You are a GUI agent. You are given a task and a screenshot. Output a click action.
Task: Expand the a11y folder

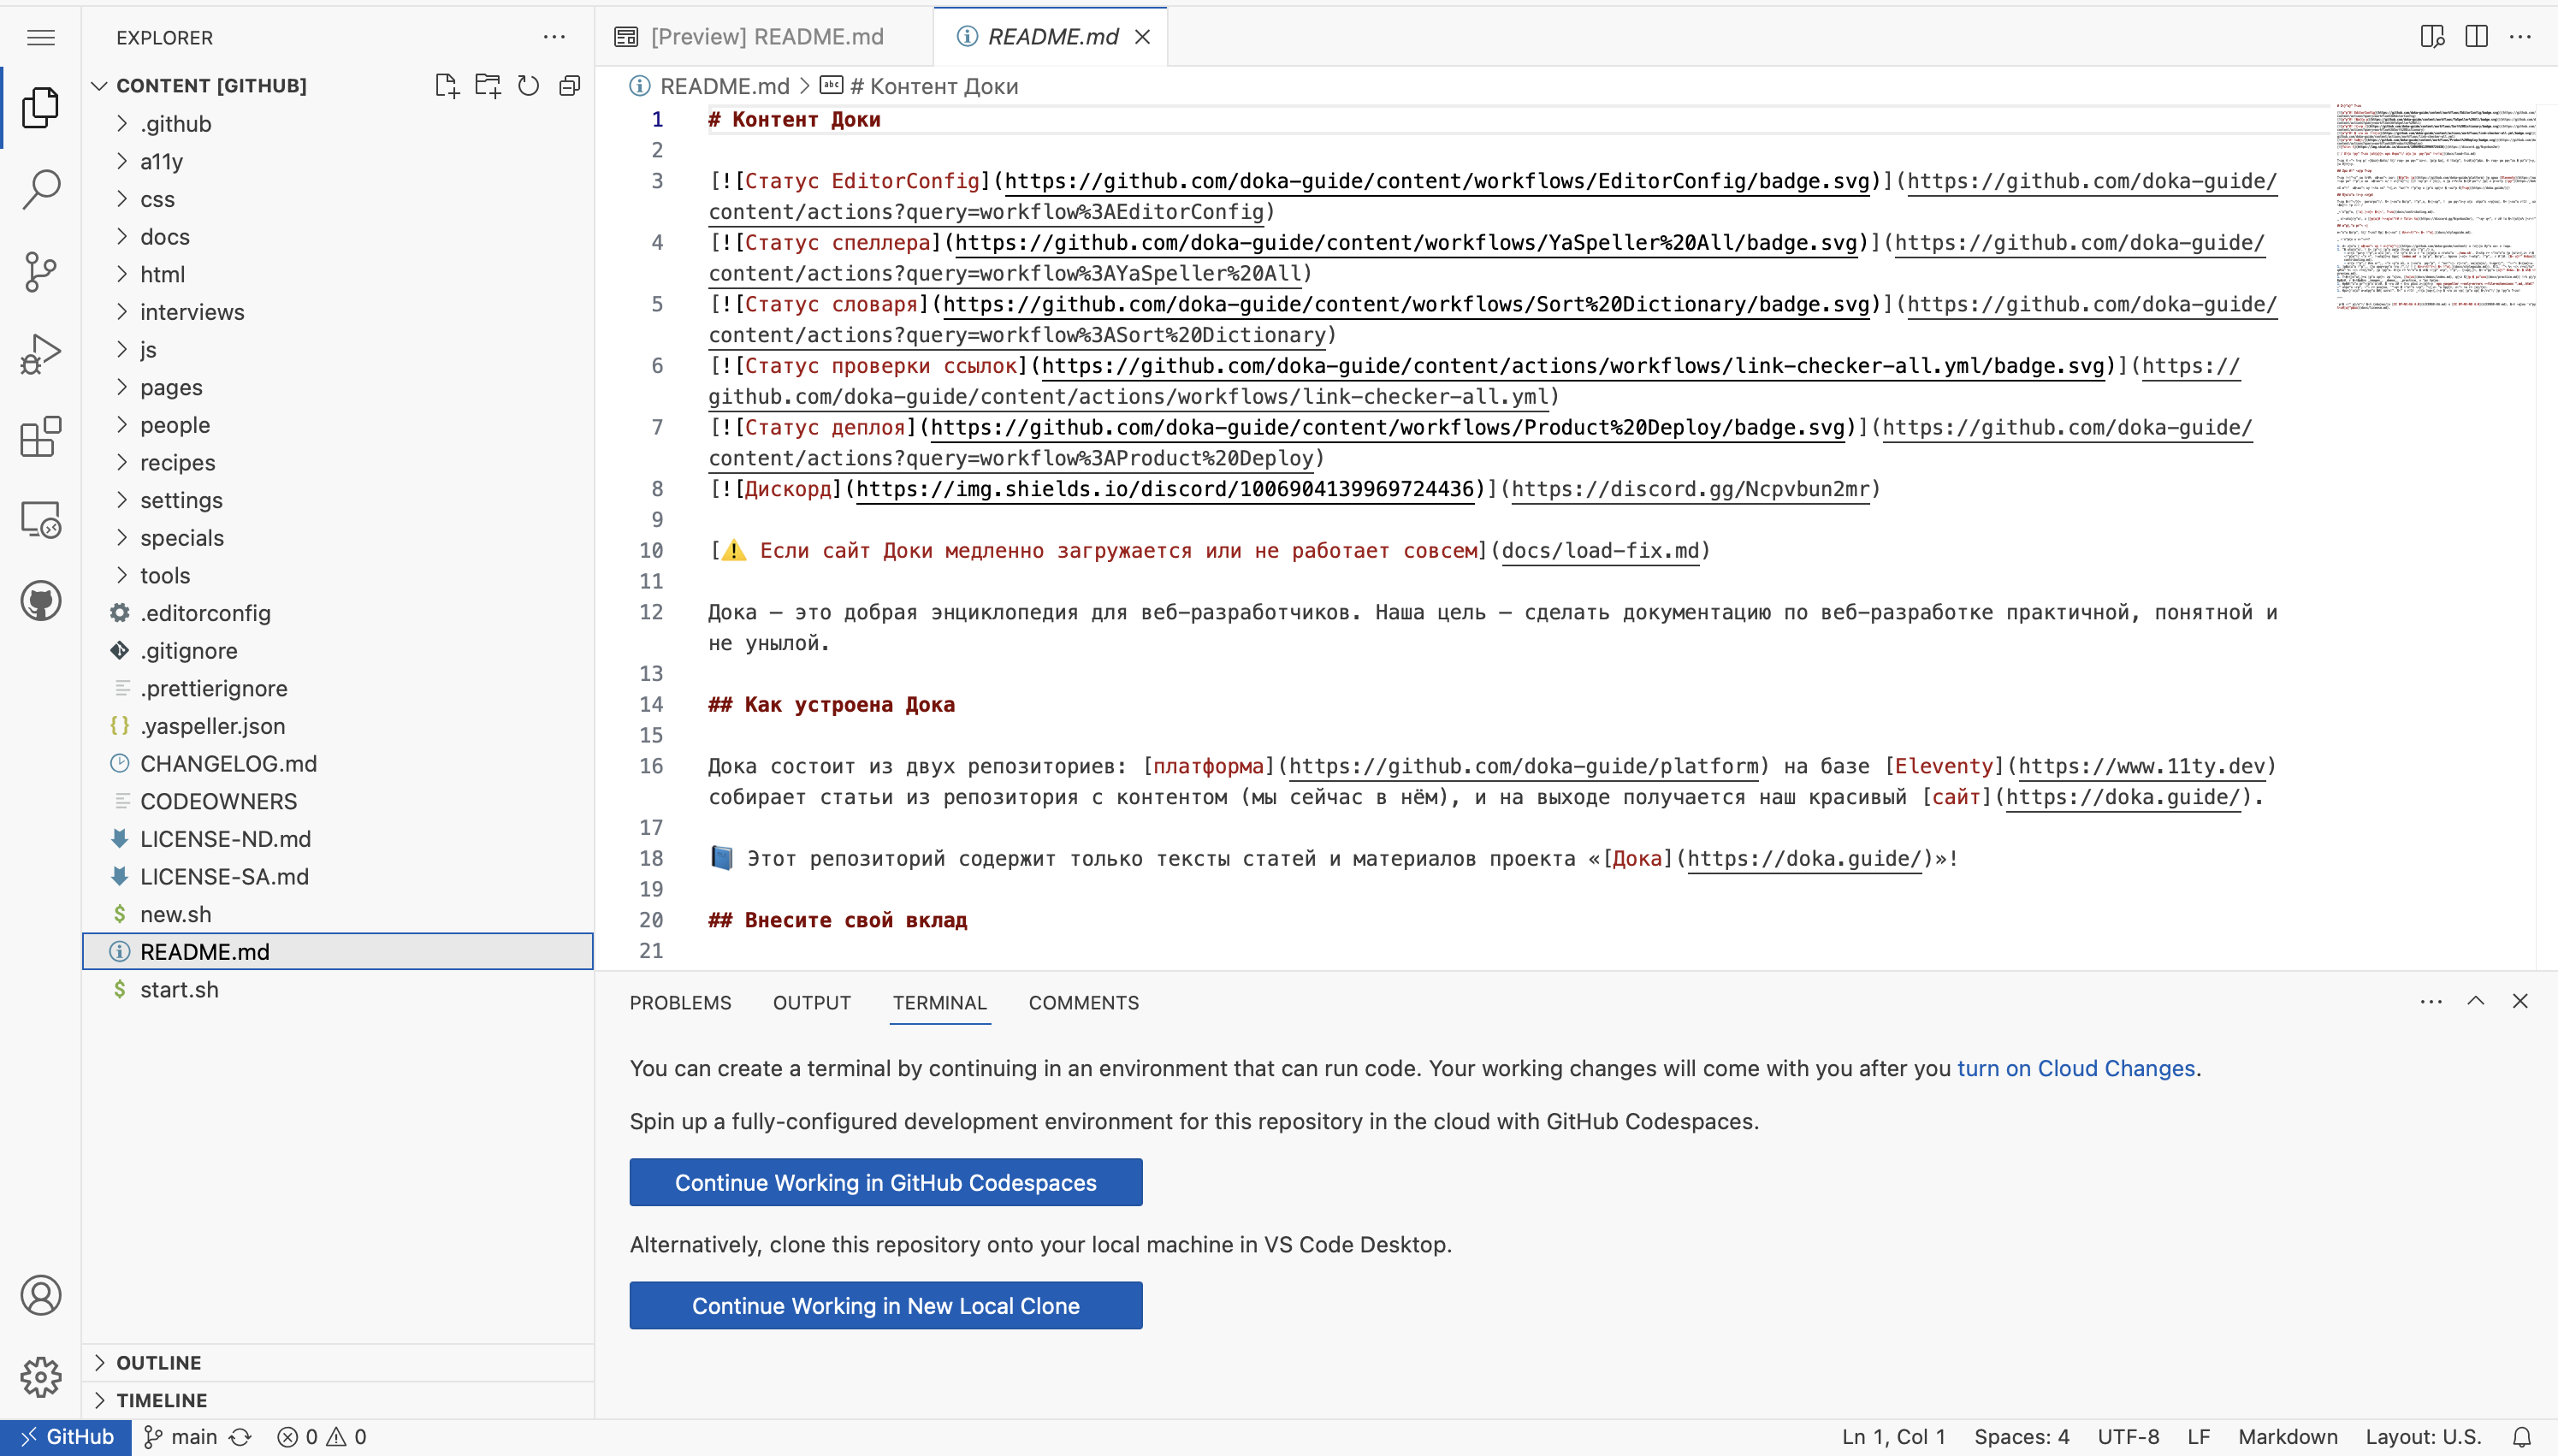coord(338,162)
